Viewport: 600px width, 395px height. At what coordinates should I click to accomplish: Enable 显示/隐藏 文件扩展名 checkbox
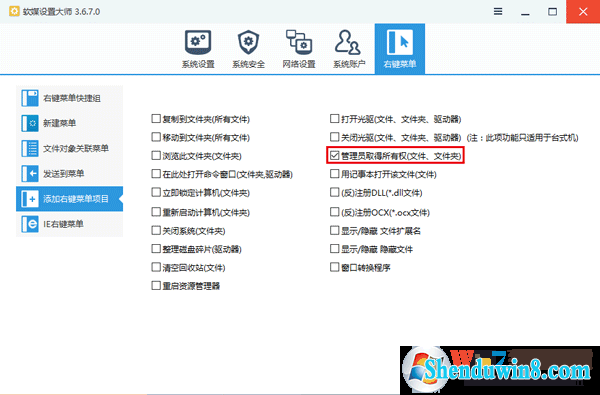point(334,230)
